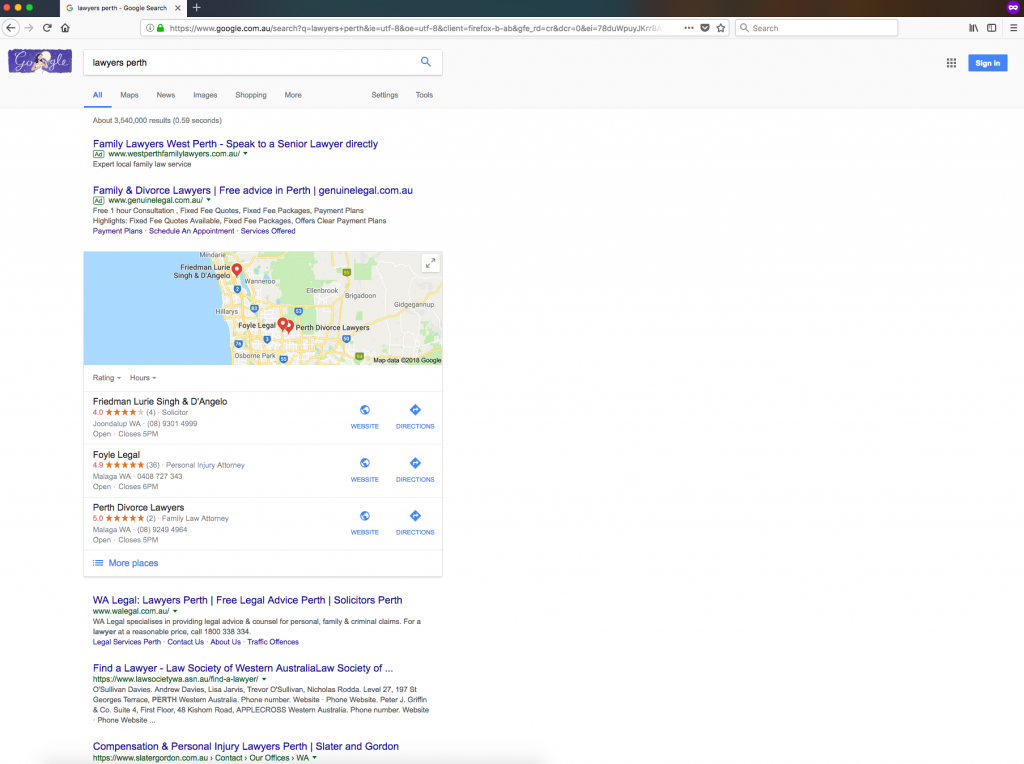This screenshot has width=1024, height=764.
Task: Open the Library icon in Firefox toolbar
Action: click(974, 28)
